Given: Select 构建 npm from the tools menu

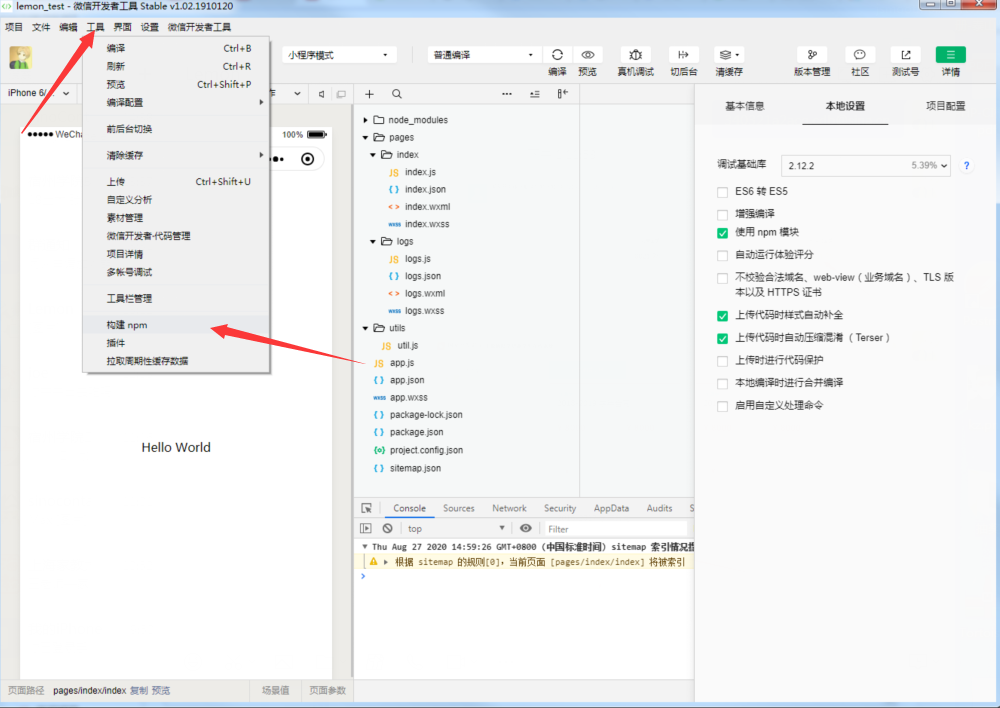Looking at the screenshot, I should [x=176, y=325].
